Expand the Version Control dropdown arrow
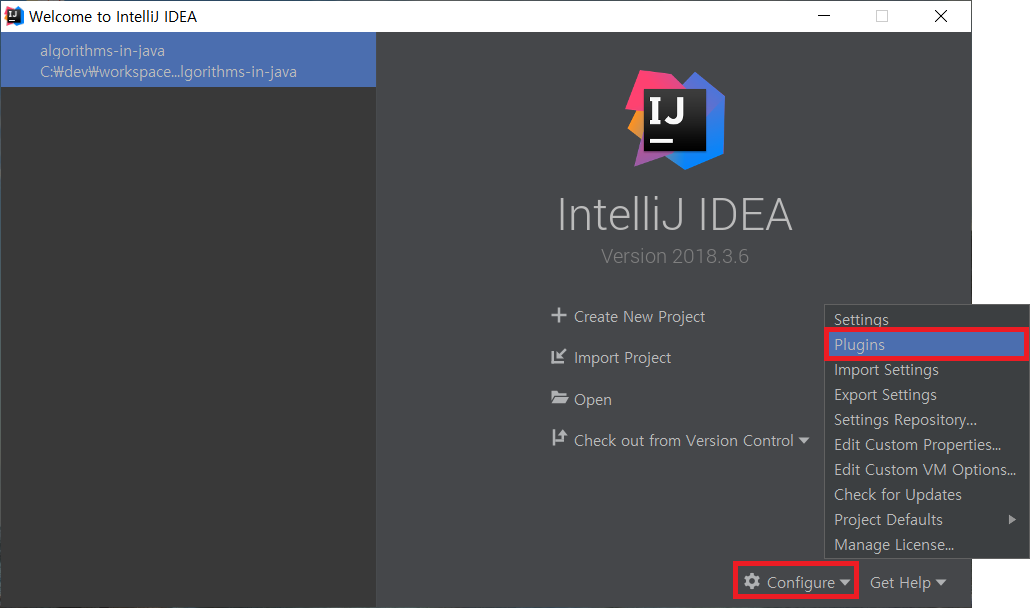This screenshot has height=608, width=1033. pos(804,440)
